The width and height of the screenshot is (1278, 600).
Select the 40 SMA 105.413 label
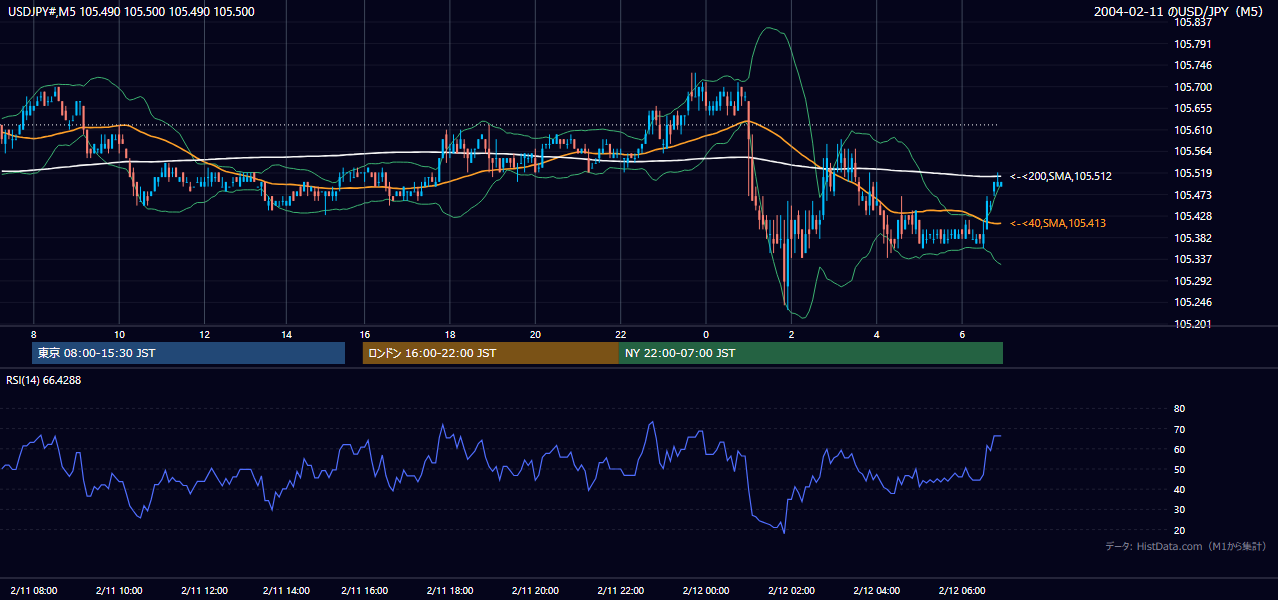tap(1058, 223)
